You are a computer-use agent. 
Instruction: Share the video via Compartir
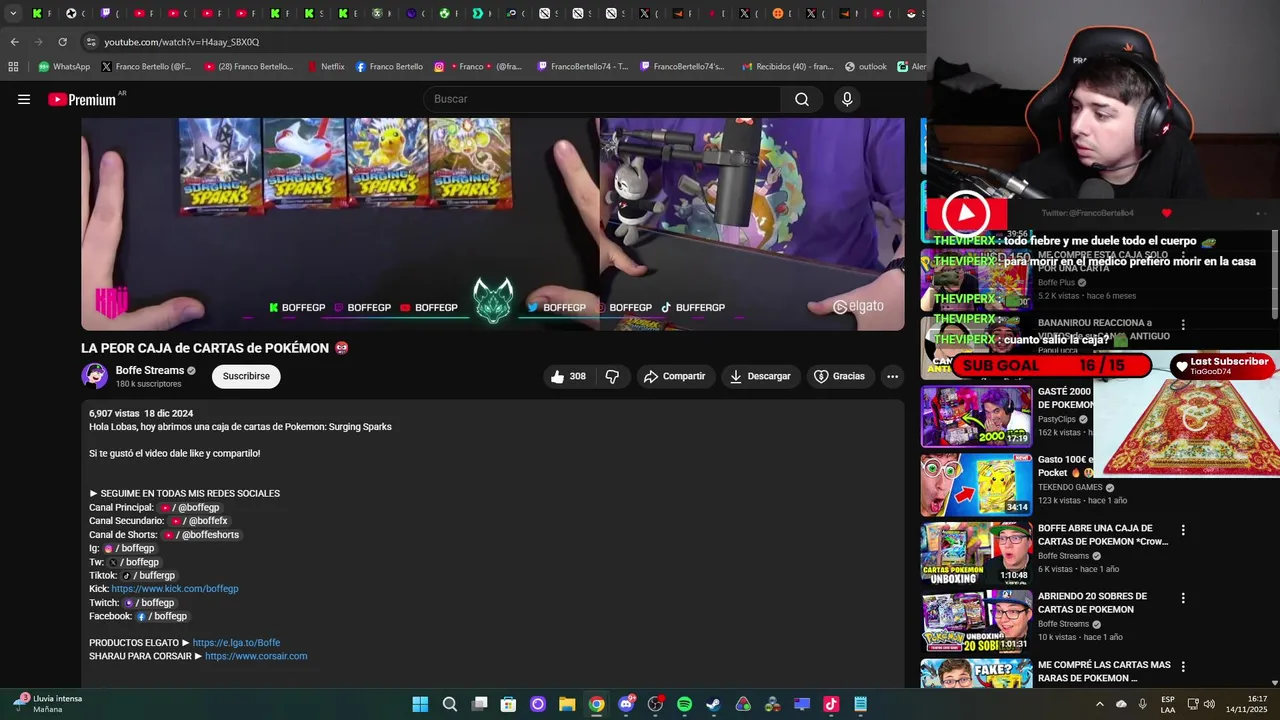[674, 376]
